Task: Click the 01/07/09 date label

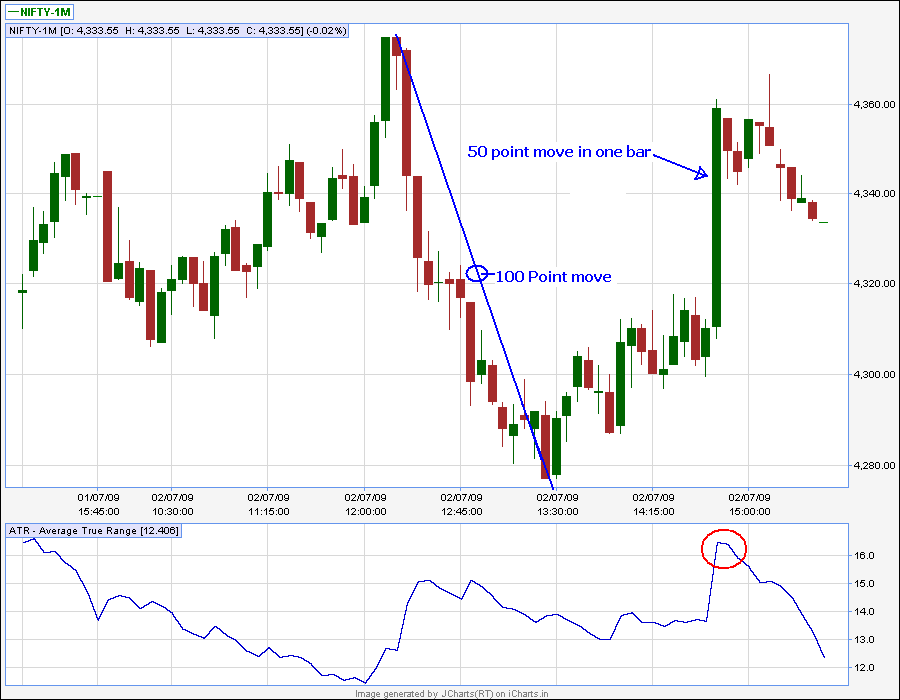Action: point(98,497)
